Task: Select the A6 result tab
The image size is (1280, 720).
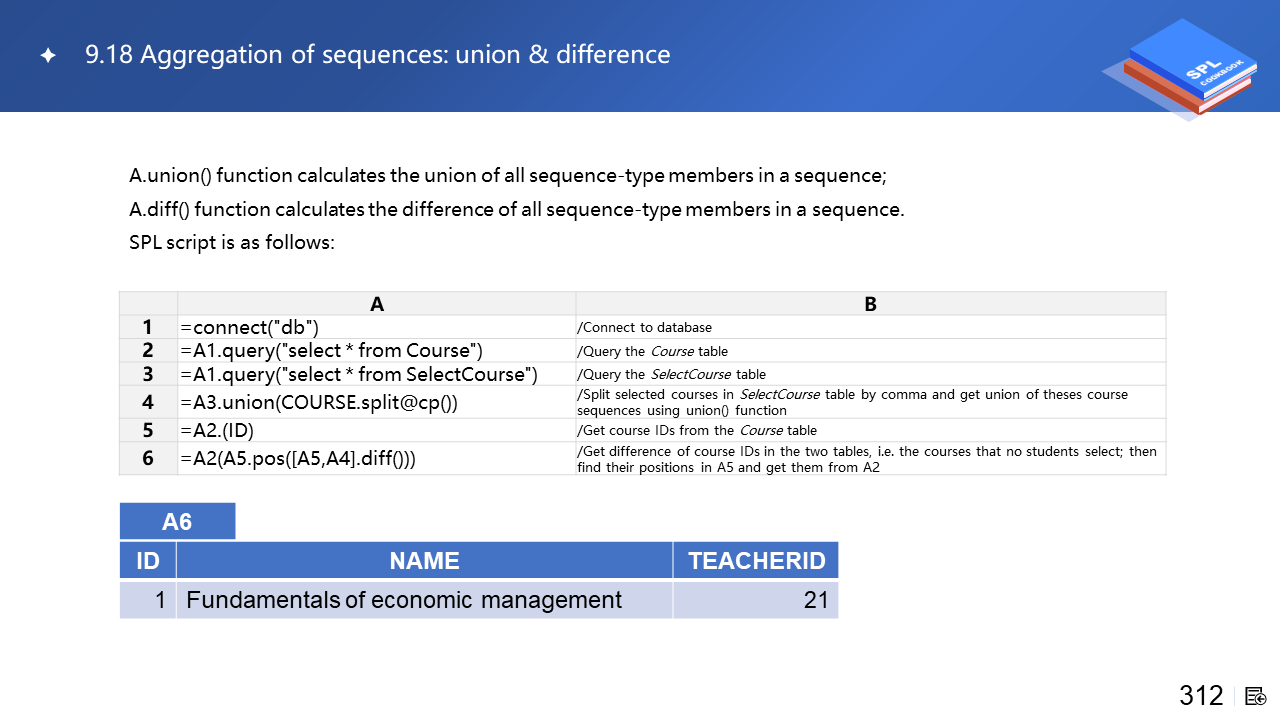Action: click(x=177, y=521)
